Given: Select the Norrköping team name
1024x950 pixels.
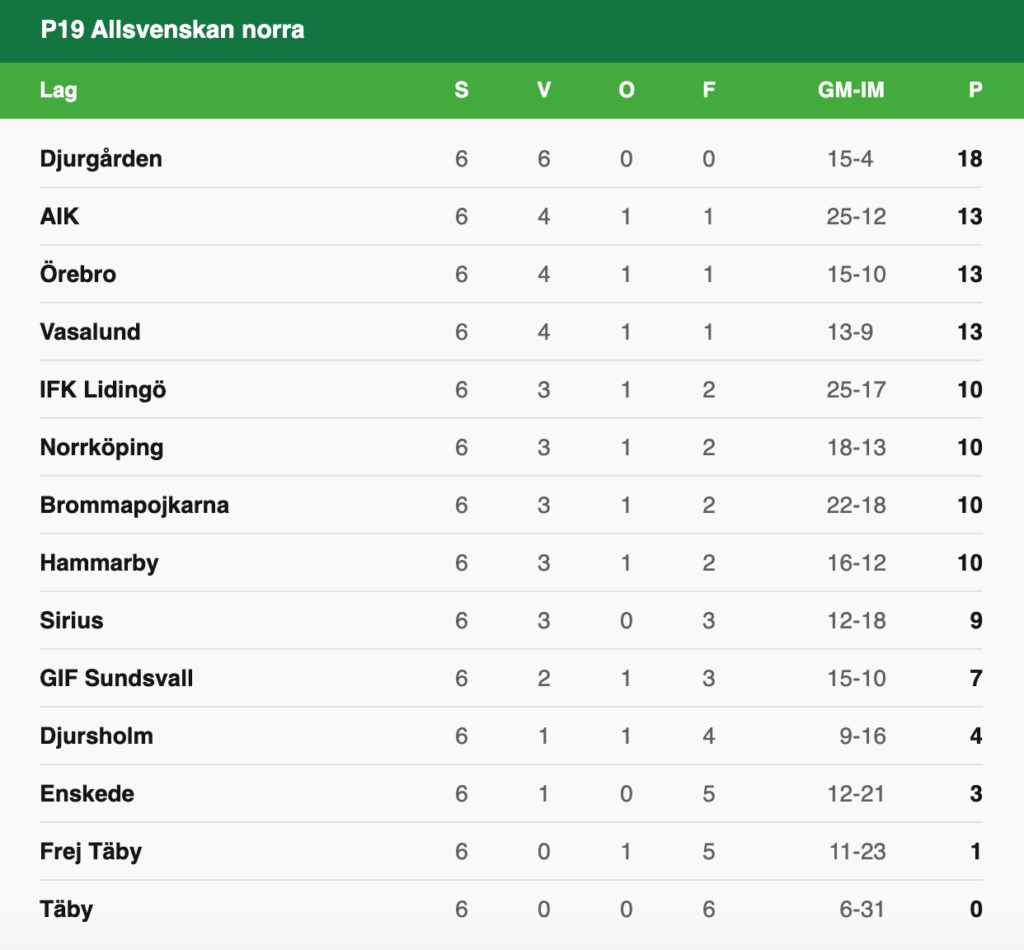Looking at the screenshot, I should [x=101, y=448].
